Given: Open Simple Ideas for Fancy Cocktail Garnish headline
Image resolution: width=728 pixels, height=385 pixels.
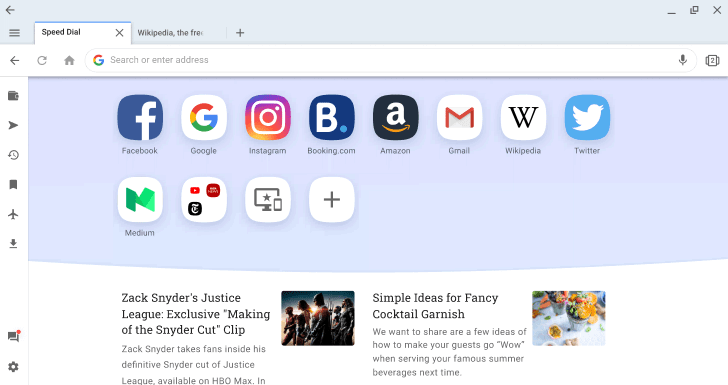Looking at the screenshot, I should coord(436,306).
